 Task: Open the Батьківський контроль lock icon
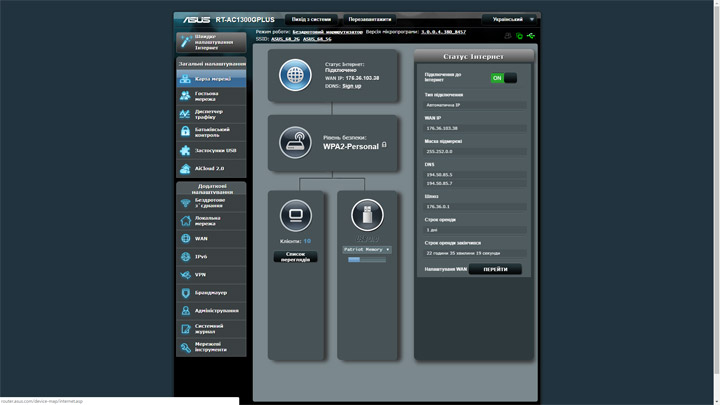[185, 132]
